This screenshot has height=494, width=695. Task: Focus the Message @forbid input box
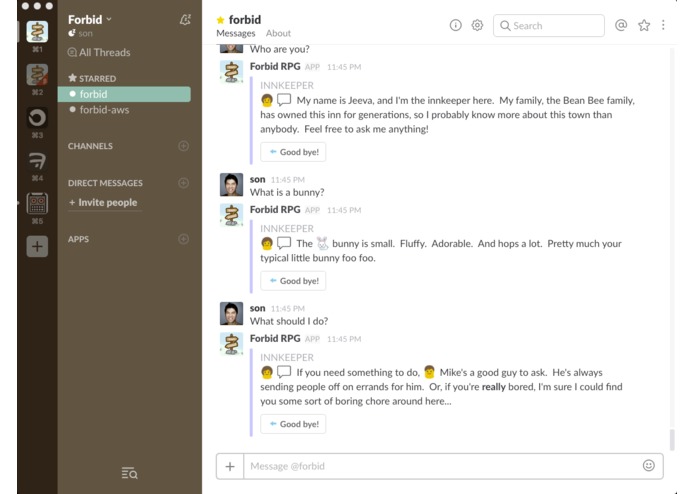441,466
